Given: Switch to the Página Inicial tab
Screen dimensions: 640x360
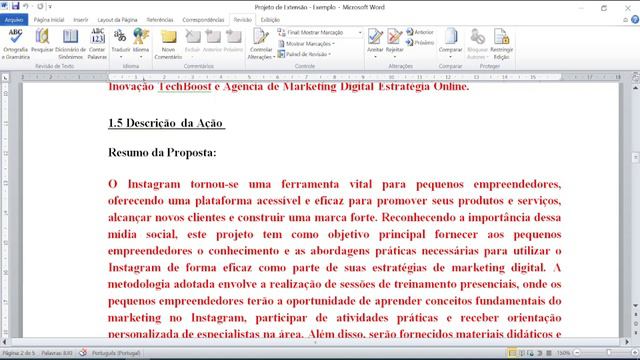Looking at the screenshot, I should 49,20.
